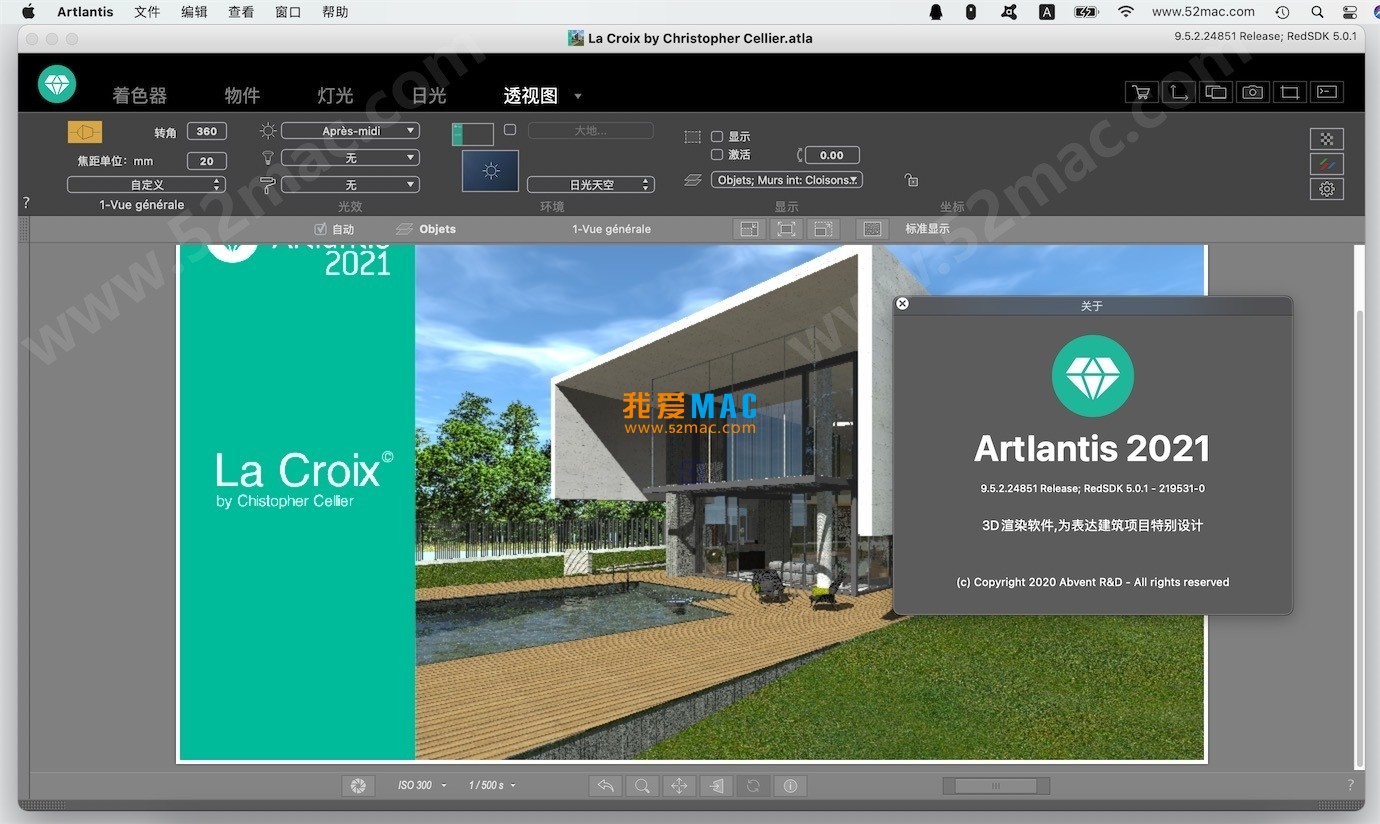The image size is (1380, 824).
Task: Click the teal environment color swatch
Action: pos(473,134)
